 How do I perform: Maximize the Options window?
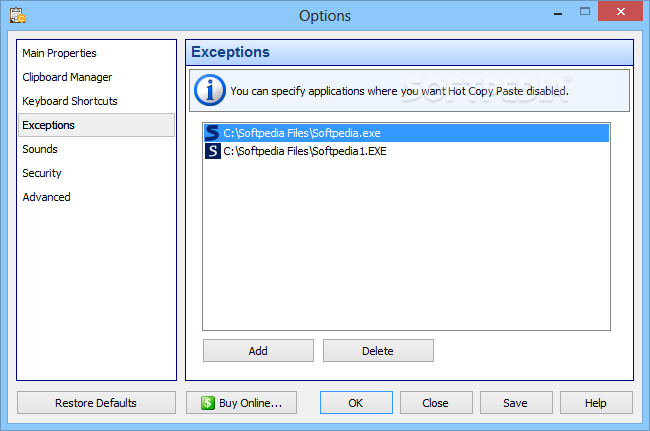click(x=585, y=12)
